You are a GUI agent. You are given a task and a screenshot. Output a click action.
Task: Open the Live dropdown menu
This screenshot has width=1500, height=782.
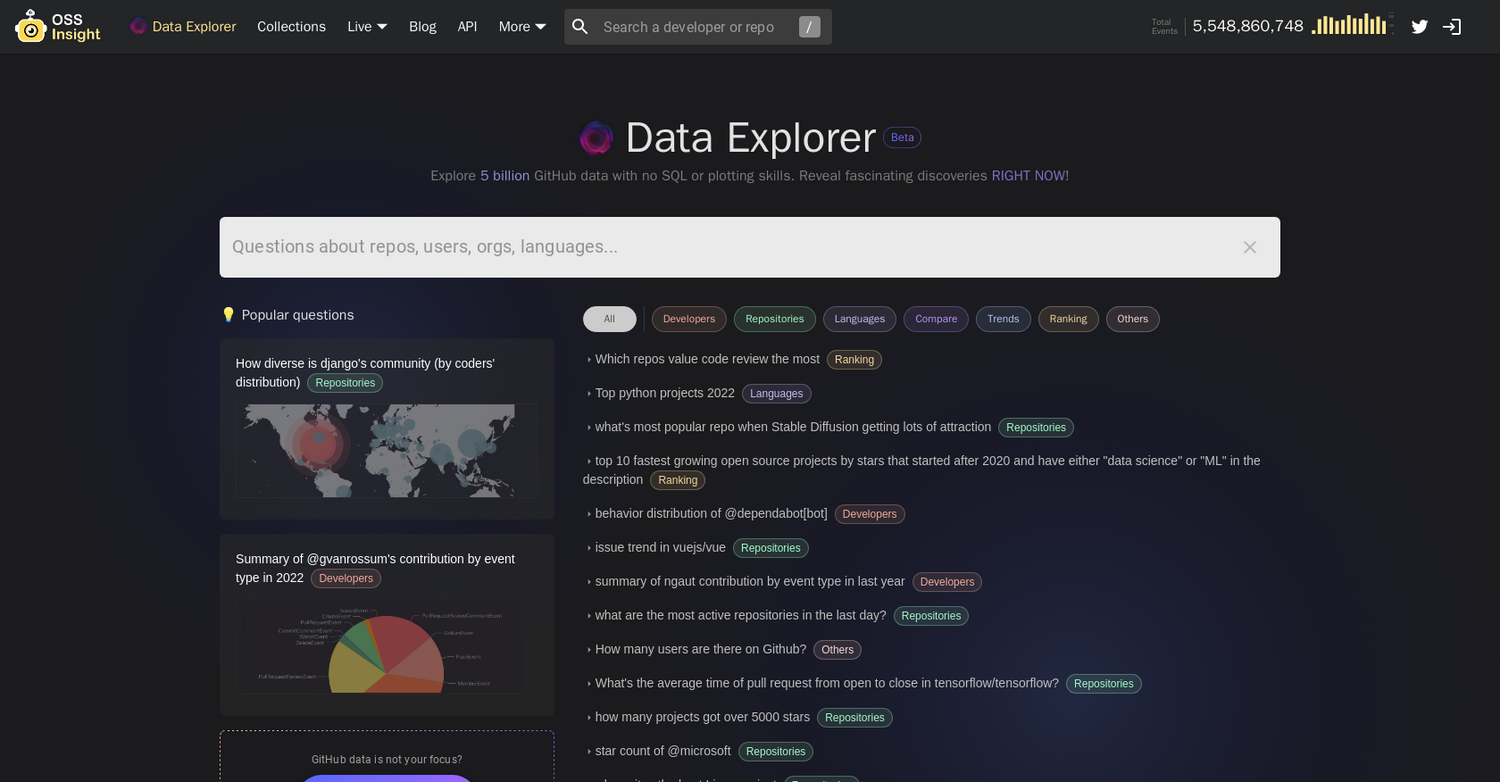pos(366,26)
